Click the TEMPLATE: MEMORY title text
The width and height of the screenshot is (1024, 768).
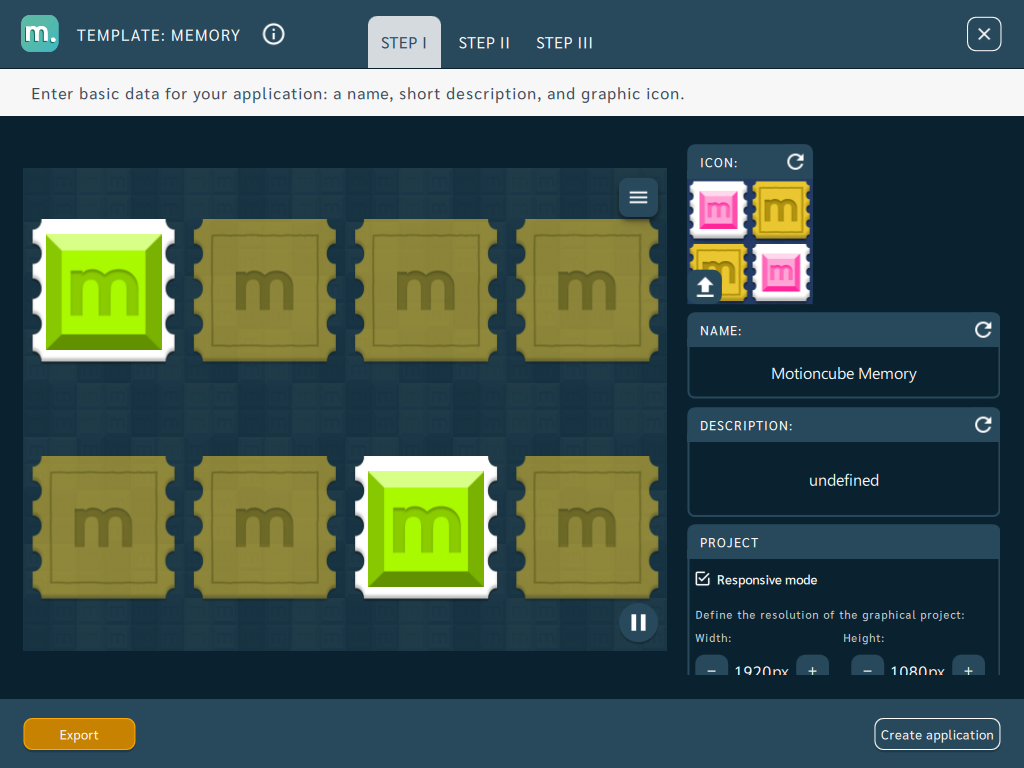159,35
